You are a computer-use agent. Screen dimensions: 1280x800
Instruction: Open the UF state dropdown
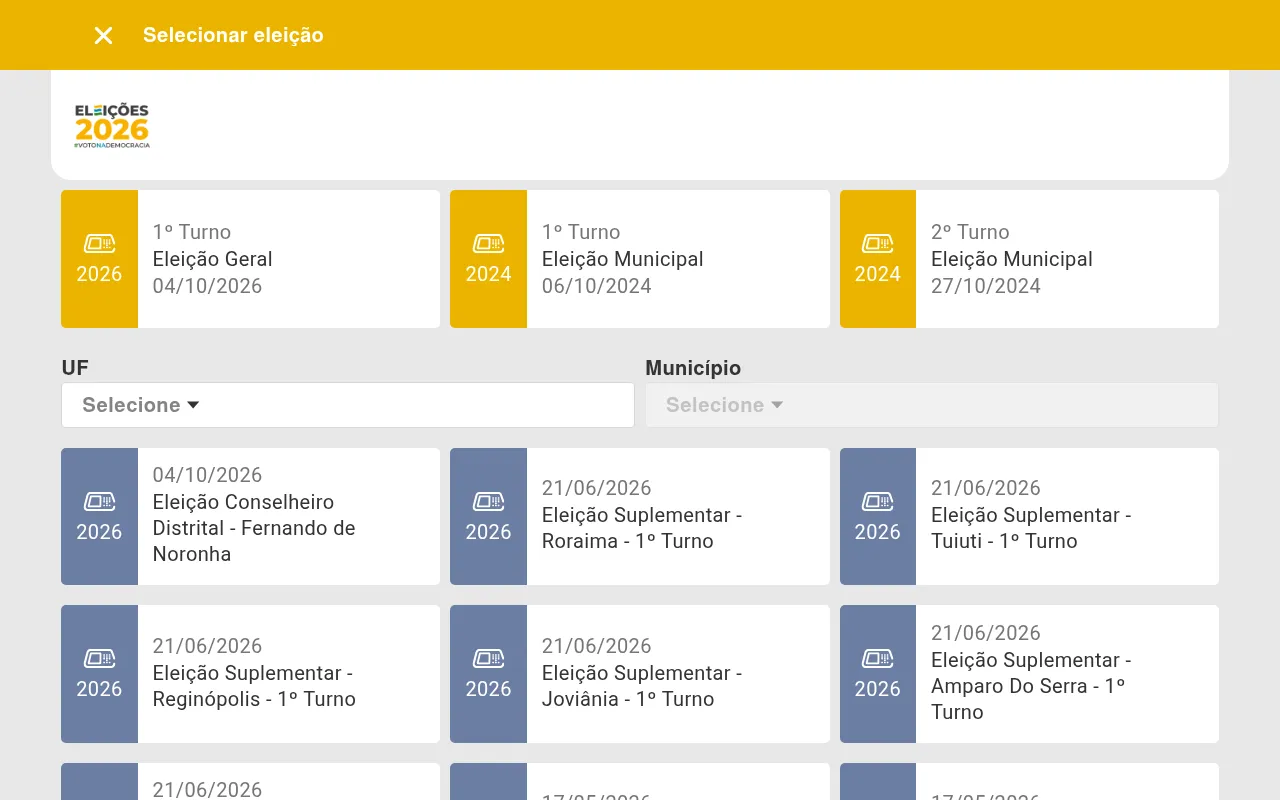348,405
